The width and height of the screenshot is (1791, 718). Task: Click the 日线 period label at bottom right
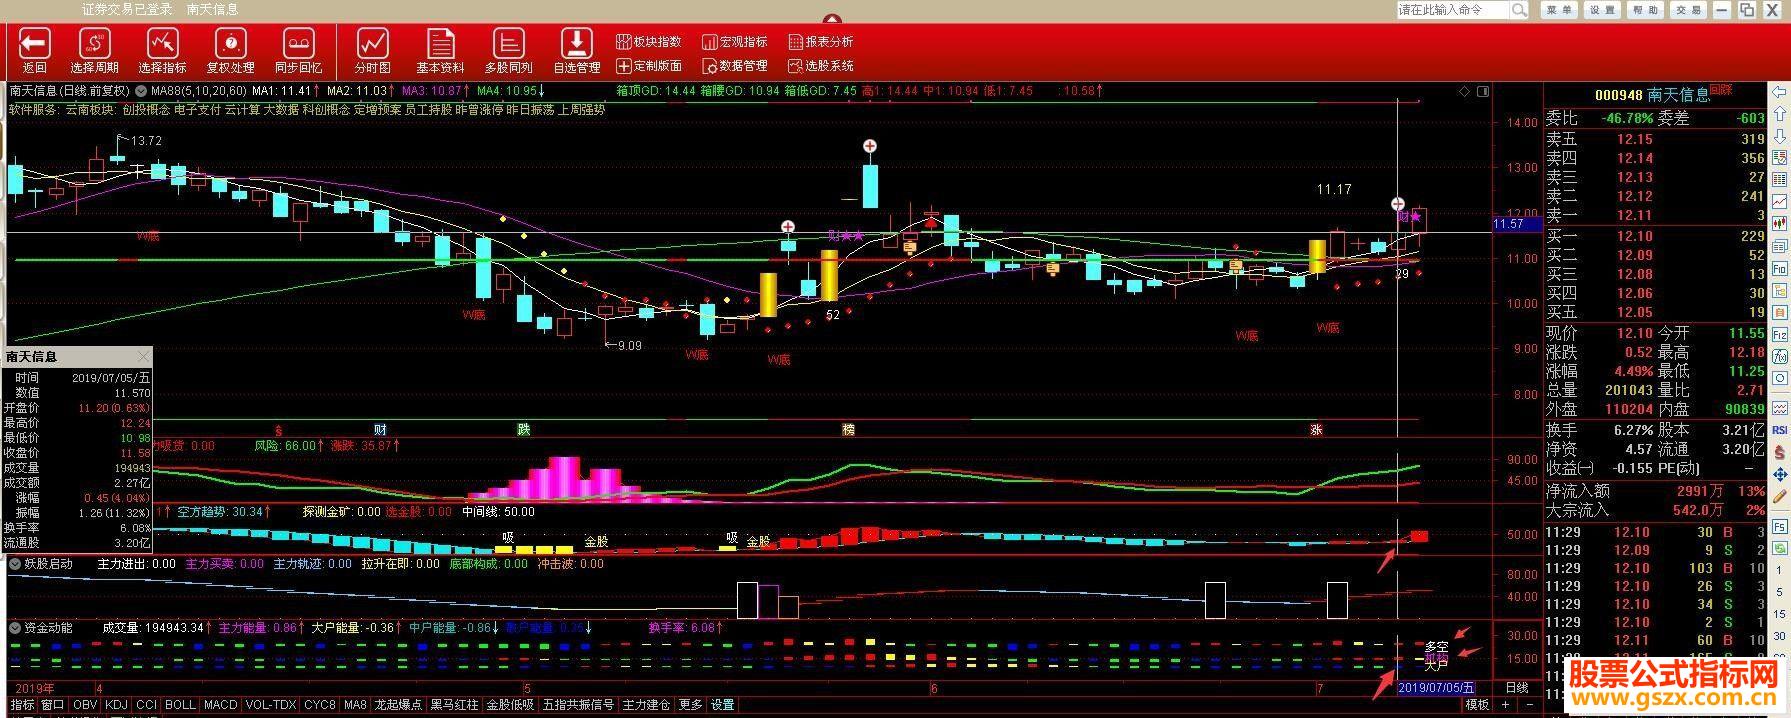1517,688
